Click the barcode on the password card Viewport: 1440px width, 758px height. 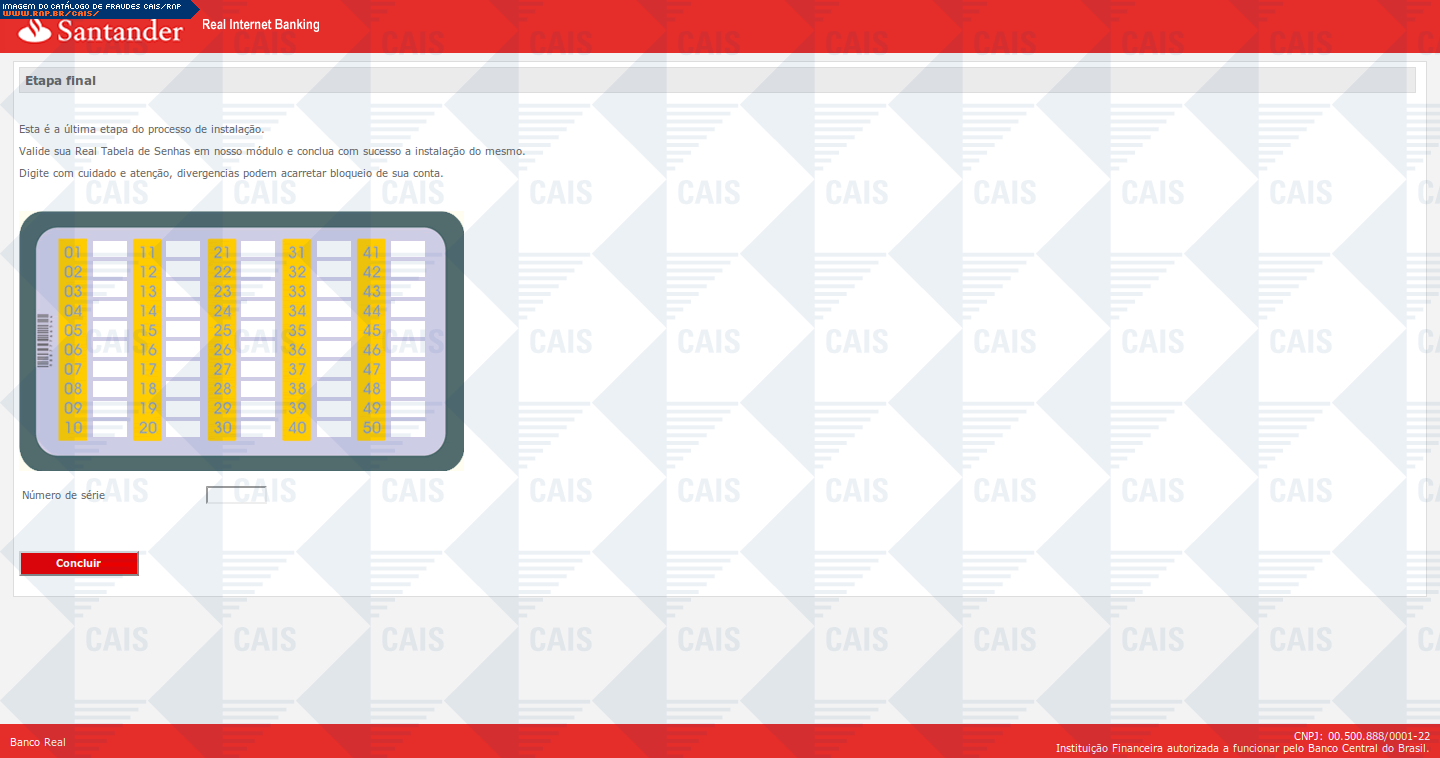point(43,340)
